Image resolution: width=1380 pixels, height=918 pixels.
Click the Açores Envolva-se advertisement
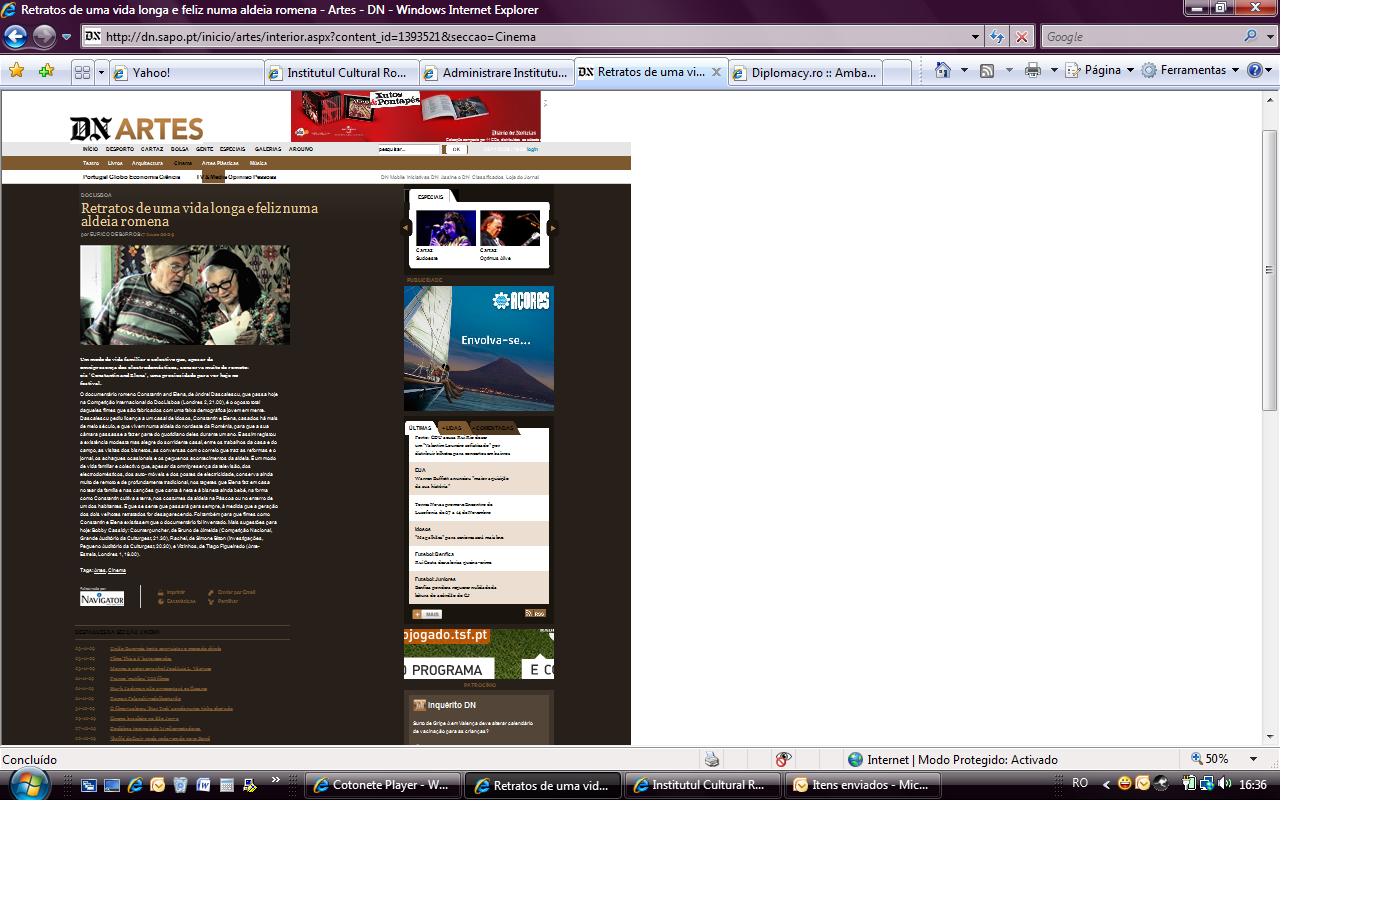coord(479,348)
